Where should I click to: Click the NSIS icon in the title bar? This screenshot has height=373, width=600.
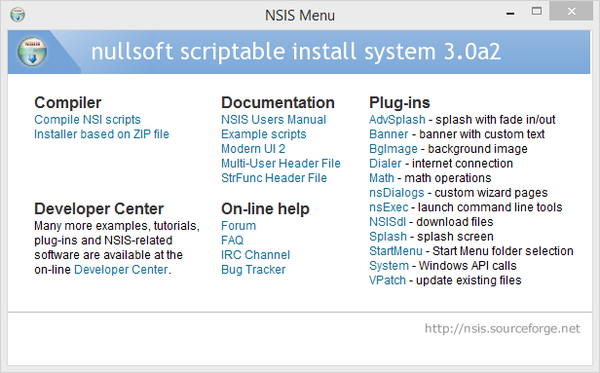18,15
